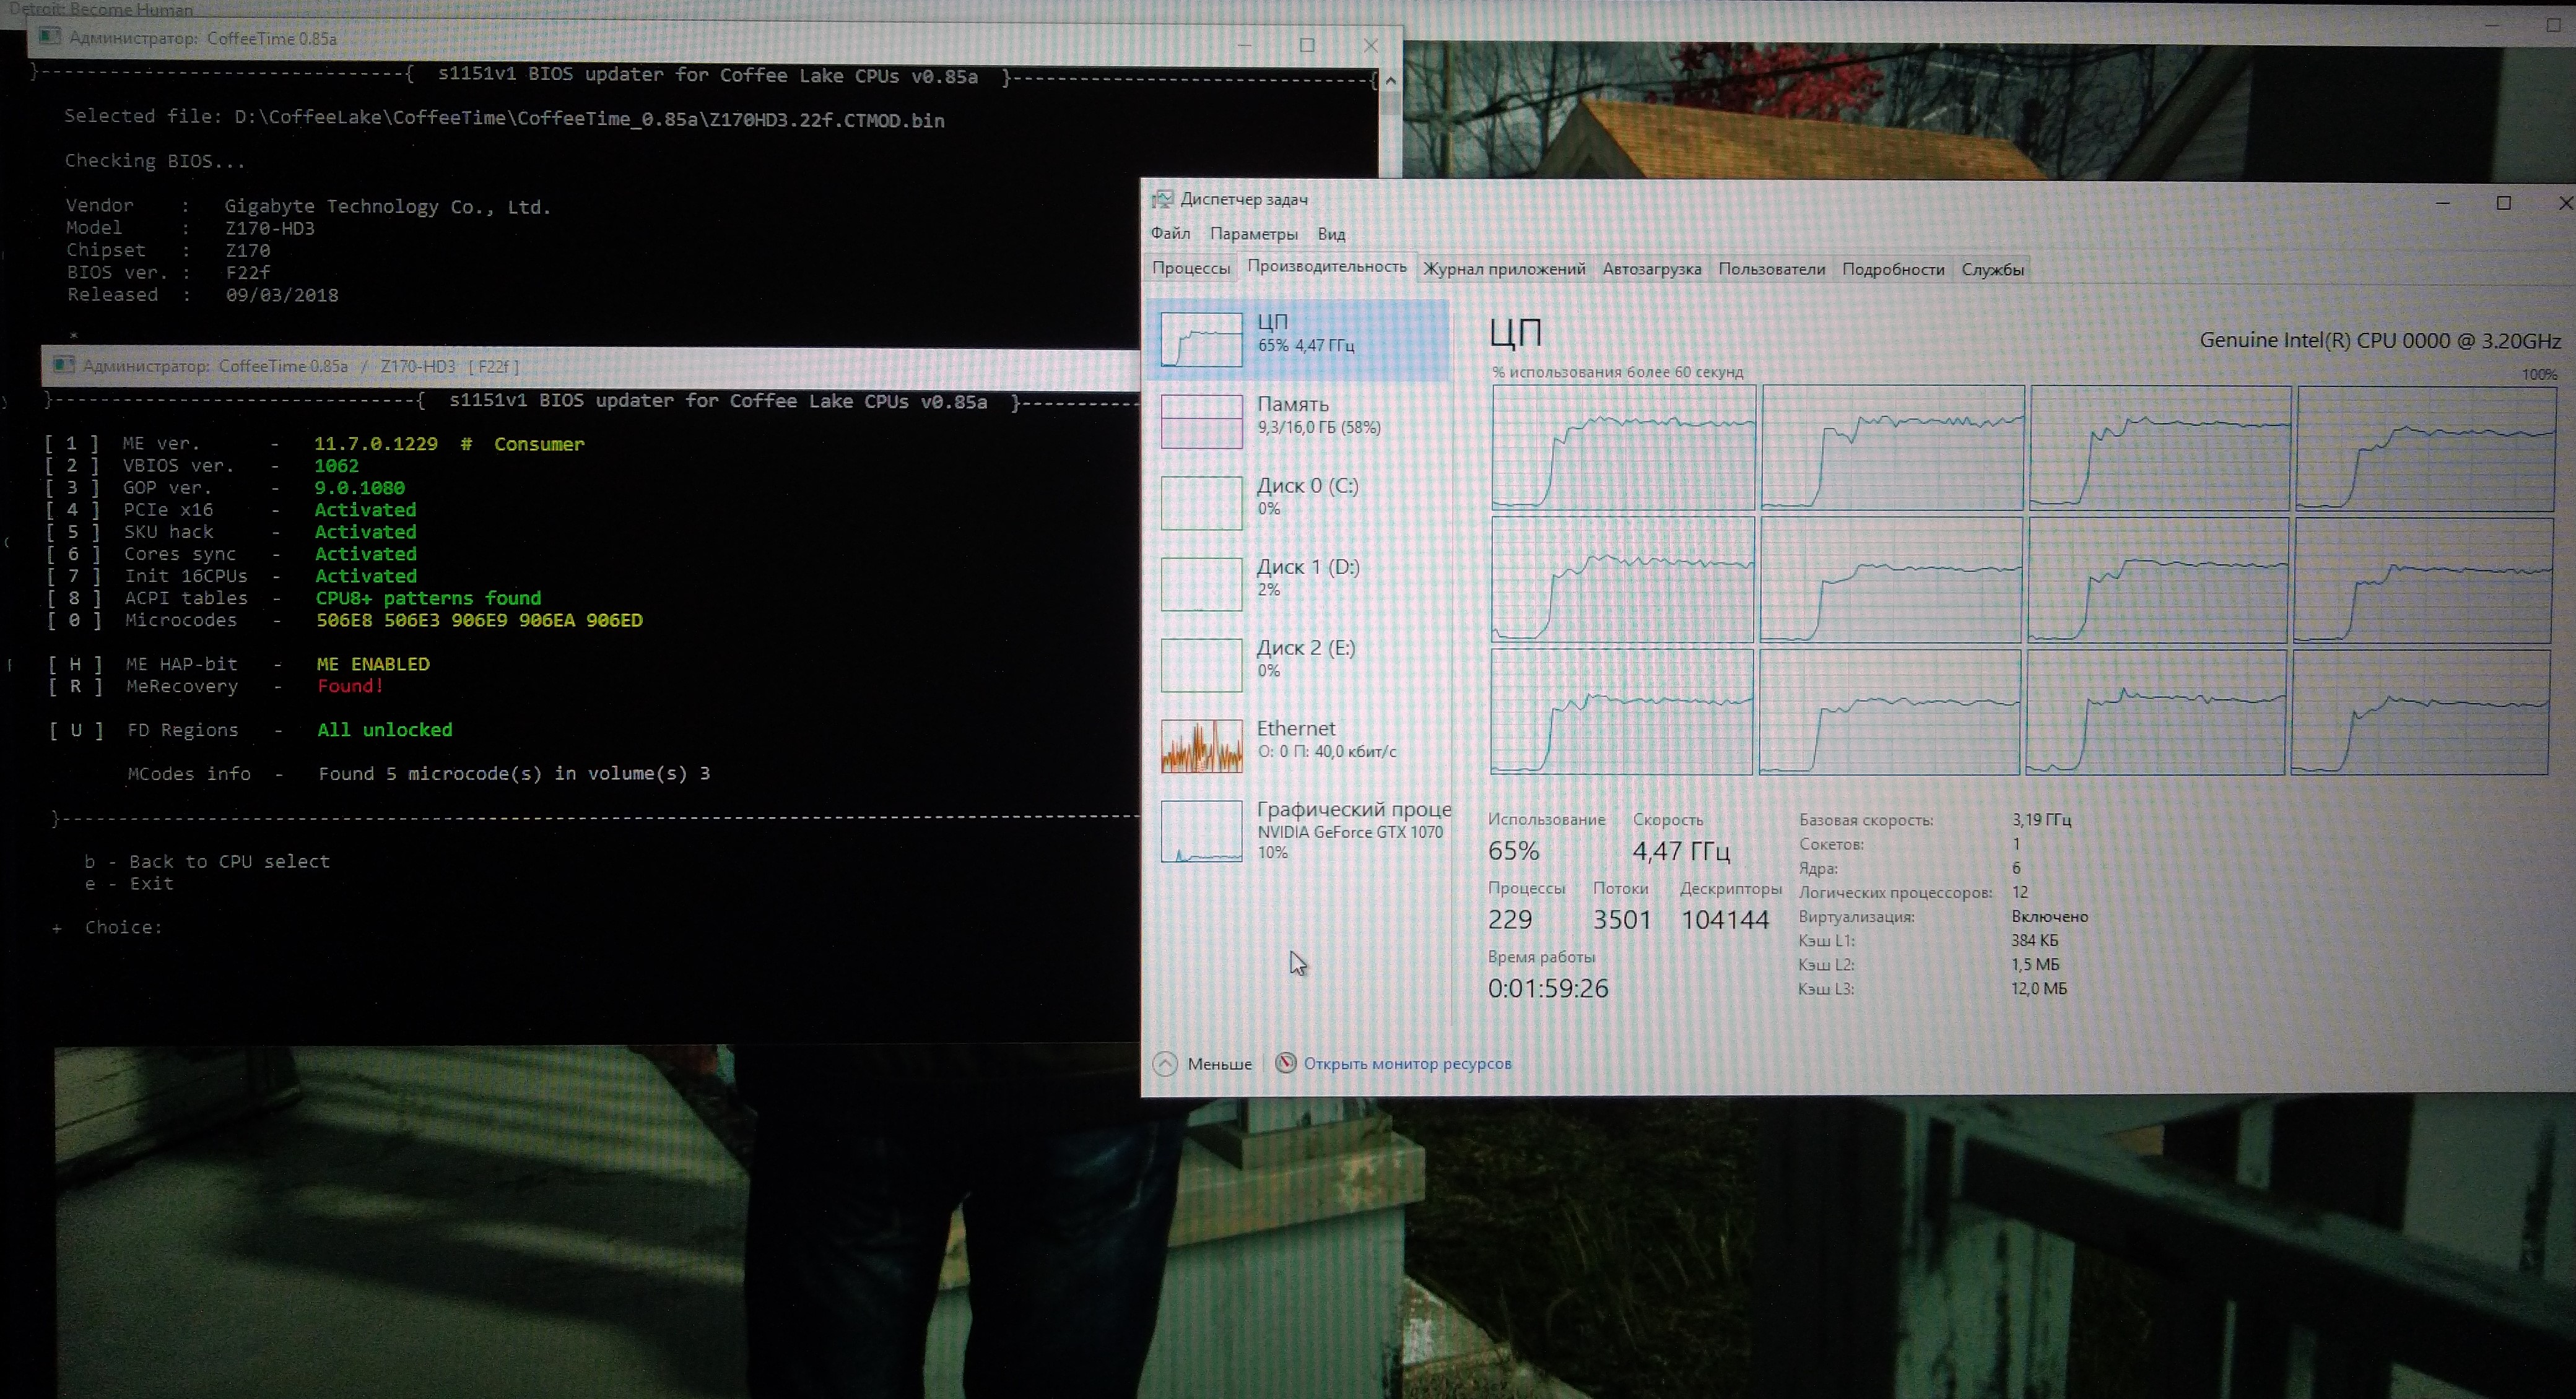Image resolution: width=2576 pixels, height=1399 pixels.
Task: Open the Параметры menu
Action: click(x=1253, y=234)
